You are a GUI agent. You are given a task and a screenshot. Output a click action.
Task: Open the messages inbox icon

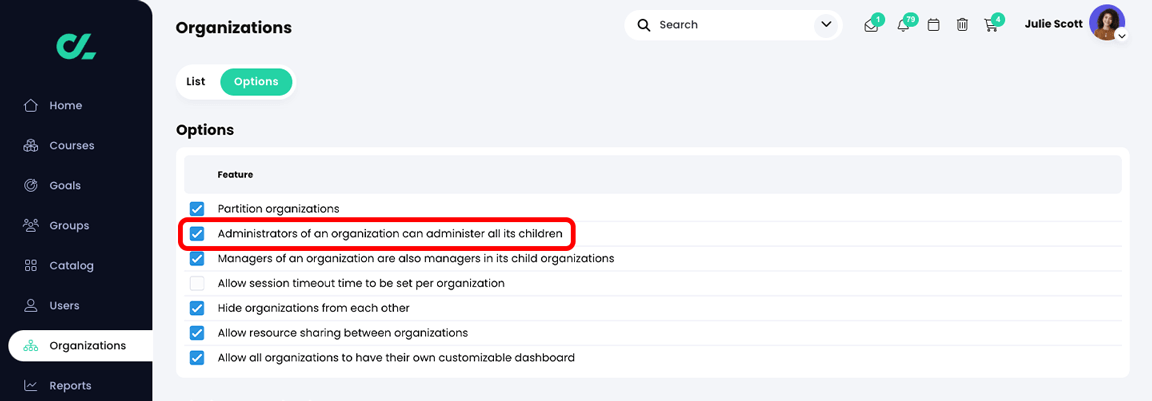click(x=871, y=25)
